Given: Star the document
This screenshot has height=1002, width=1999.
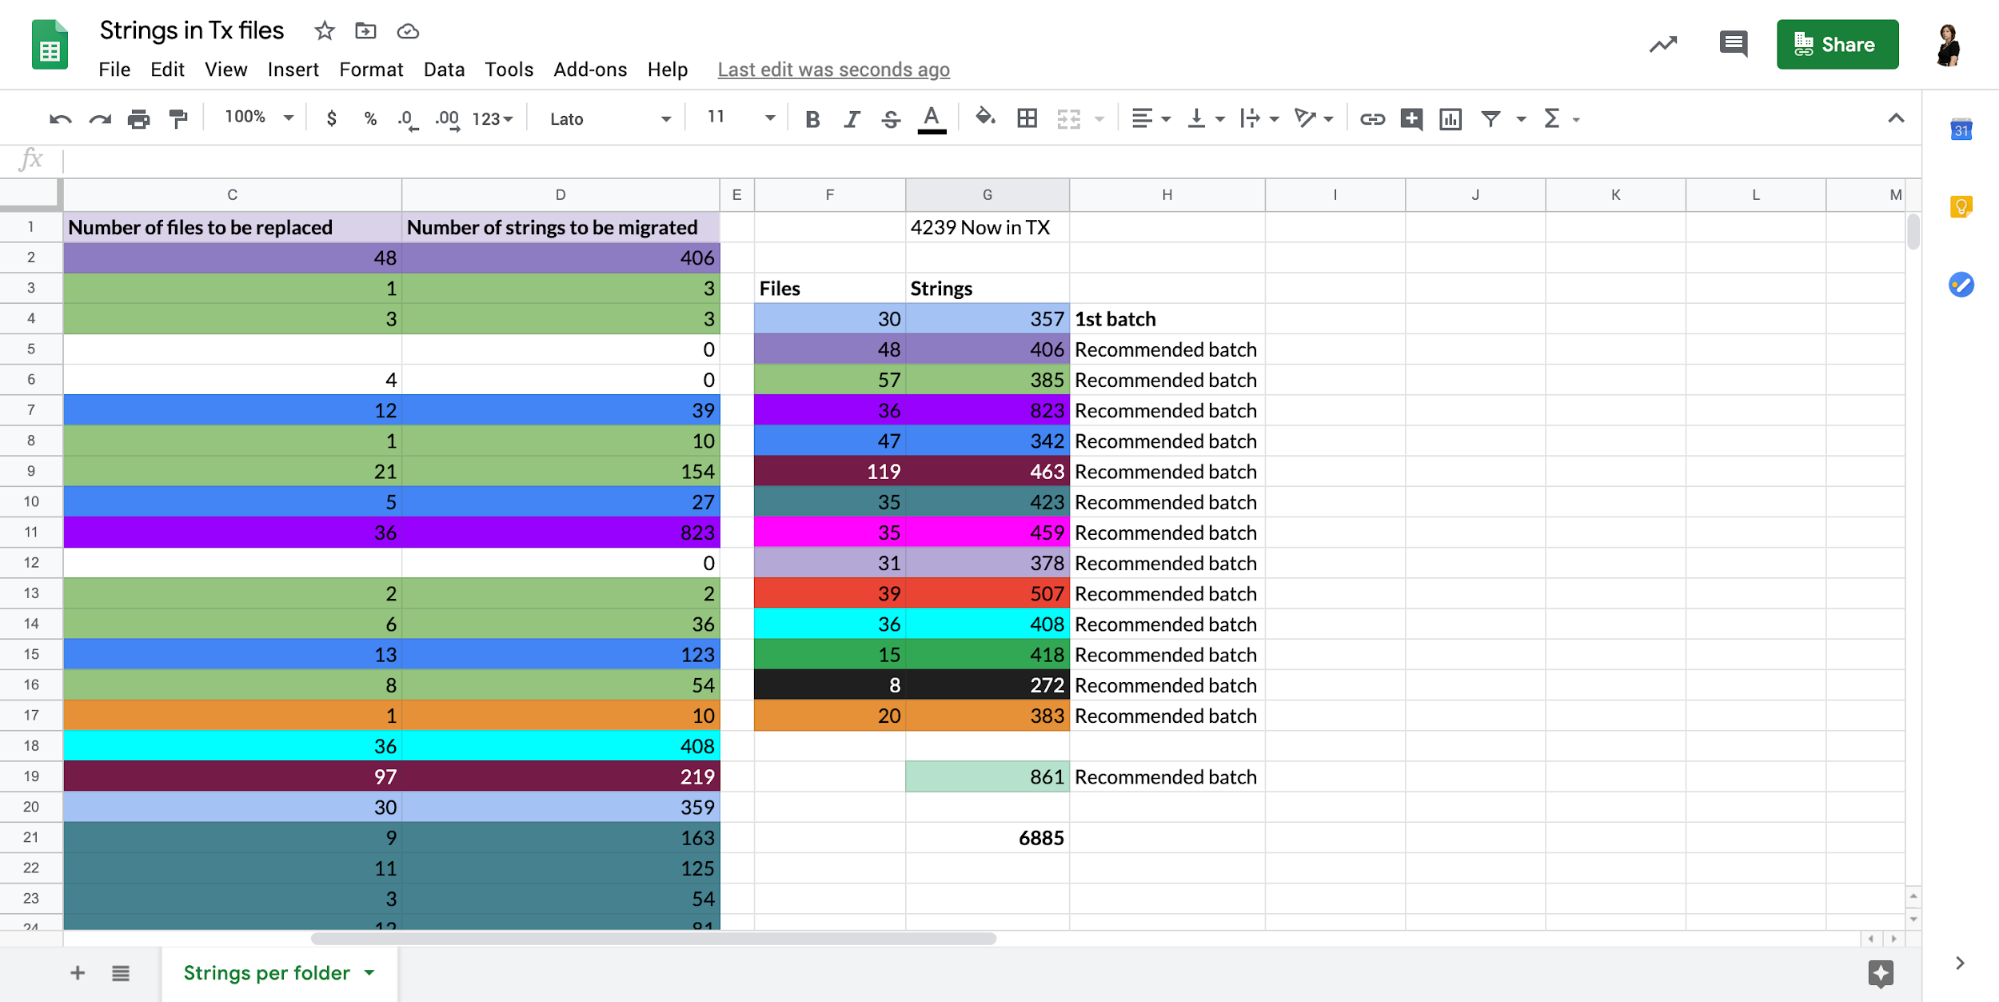Looking at the screenshot, I should 324,31.
